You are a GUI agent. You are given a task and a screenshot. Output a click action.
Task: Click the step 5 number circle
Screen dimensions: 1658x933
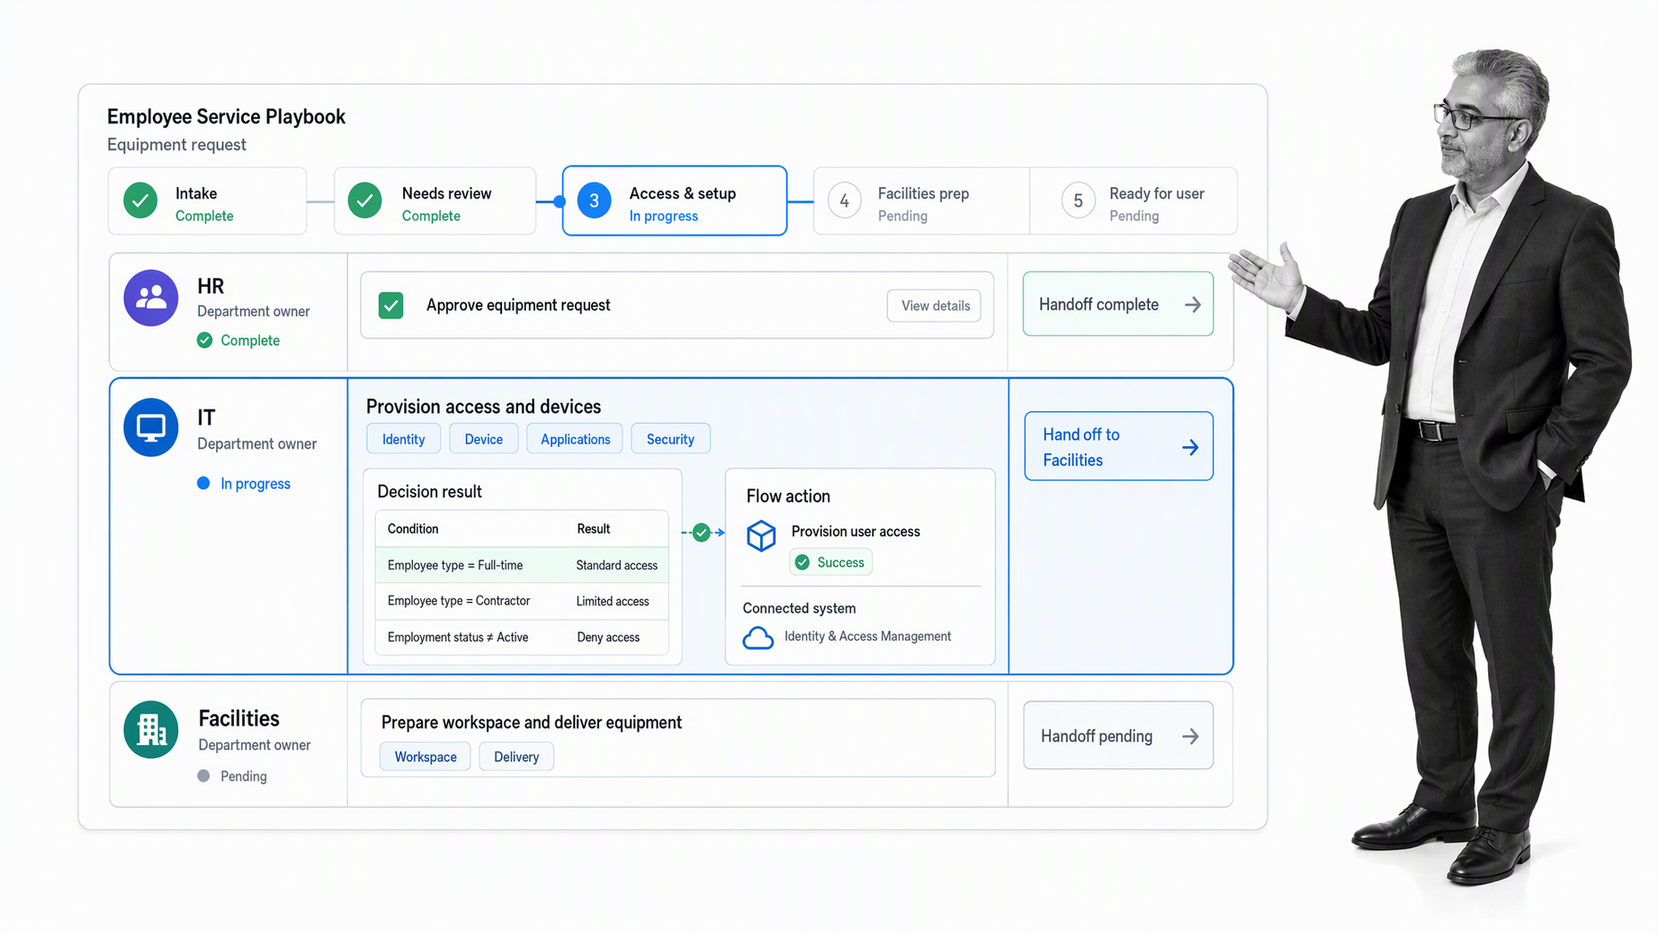point(1078,201)
